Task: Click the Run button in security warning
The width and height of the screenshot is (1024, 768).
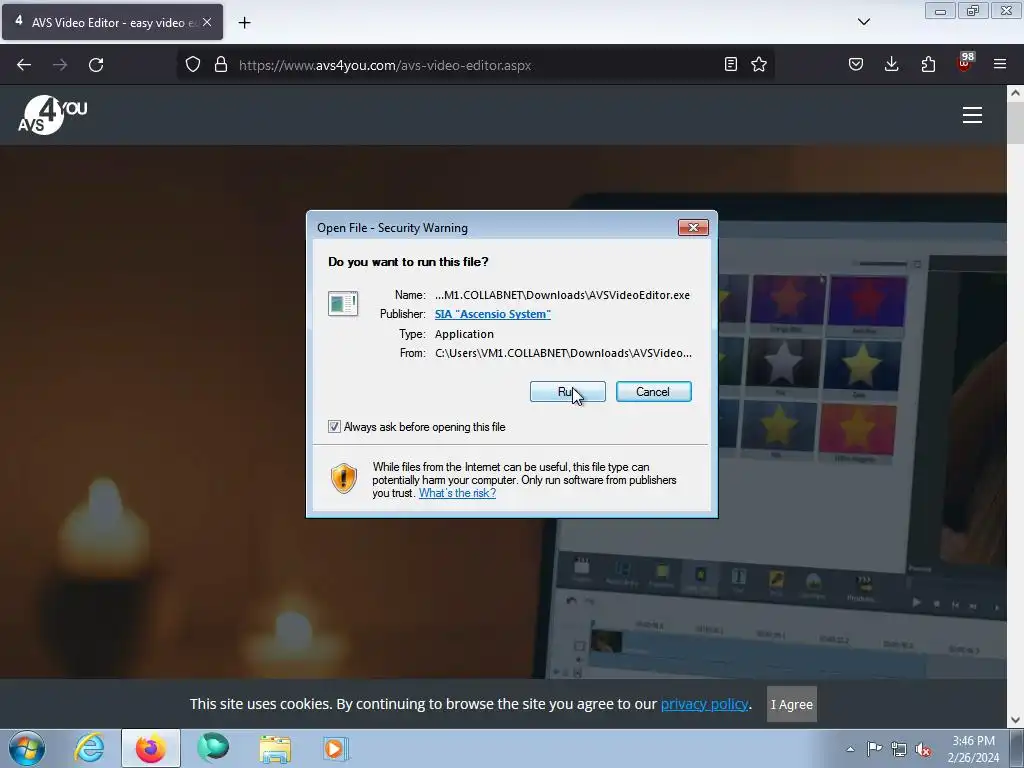Action: [568, 392]
